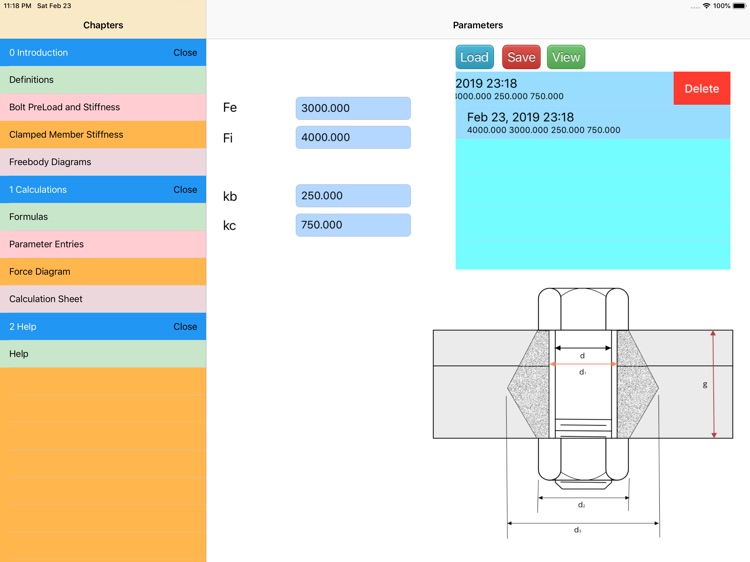Viewport: 750px width, 562px height.
Task: Tap the 0 Introduction header label
Action: (x=38, y=53)
